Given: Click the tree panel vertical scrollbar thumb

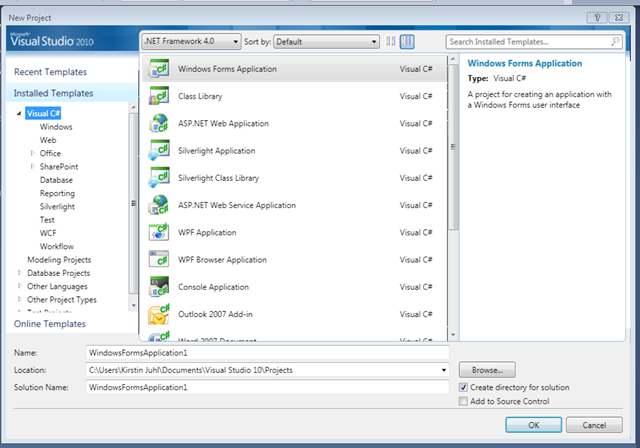Looking at the screenshot, I should (x=133, y=203).
